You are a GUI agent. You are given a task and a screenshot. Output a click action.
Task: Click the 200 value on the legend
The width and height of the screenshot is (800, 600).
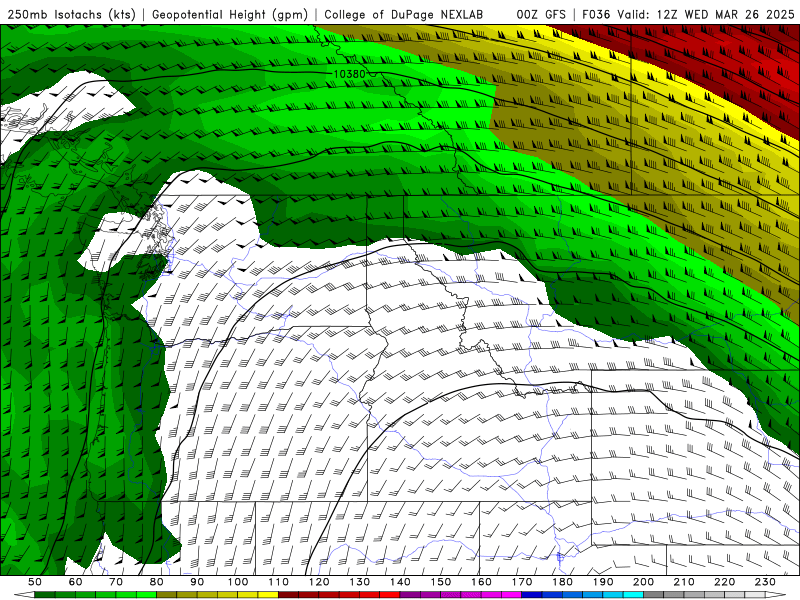(x=643, y=582)
